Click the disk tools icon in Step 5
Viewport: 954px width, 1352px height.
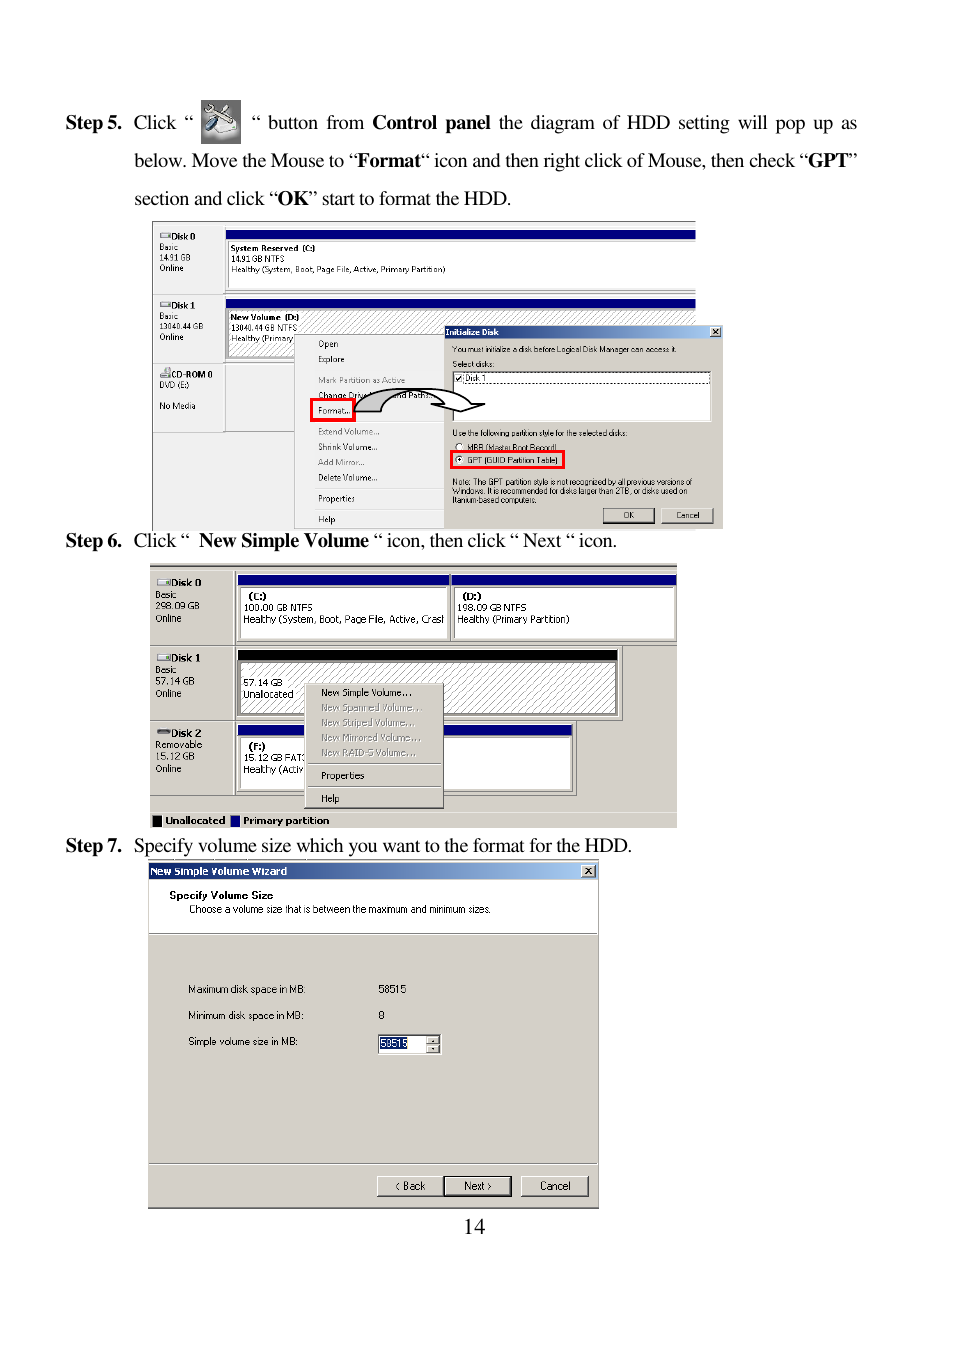click(x=220, y=122)
